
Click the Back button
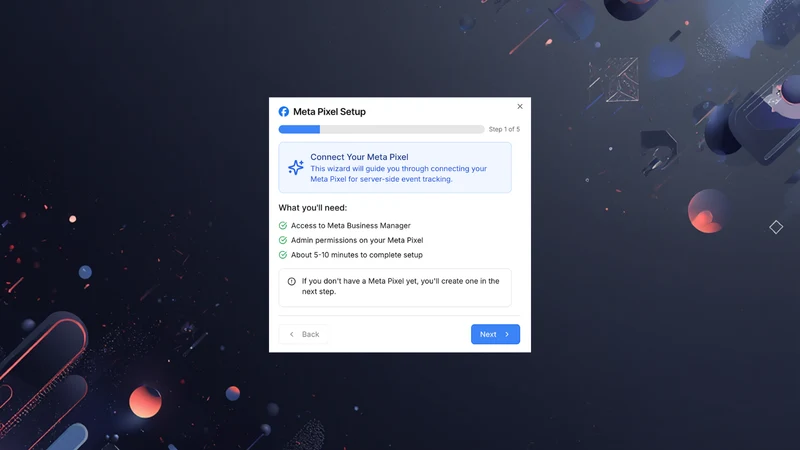[x=304, y=334]
